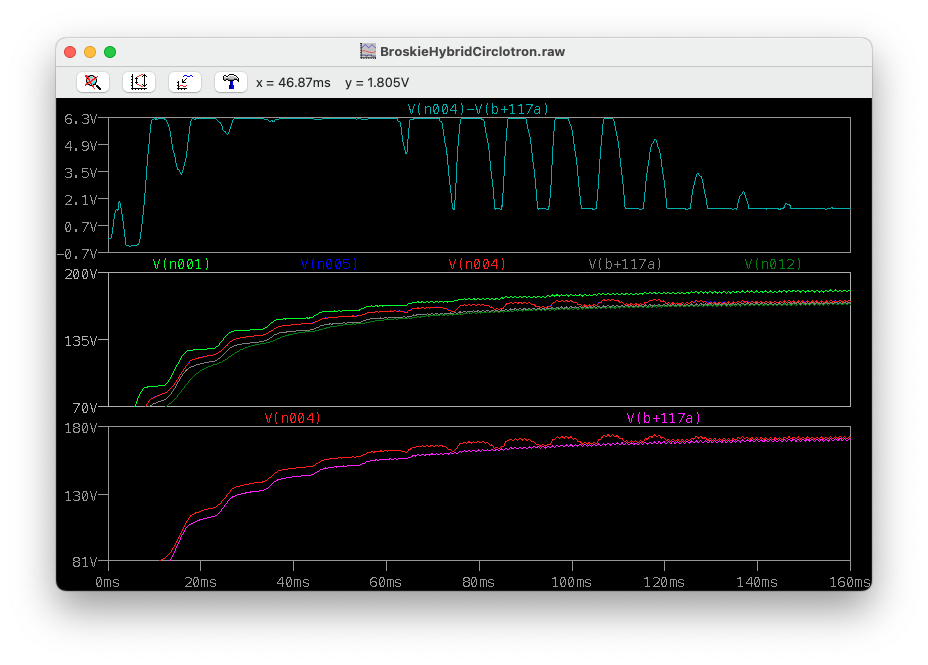Viewport: 928px width, 665px height.
Task: Click the 6.3V top-pane axis label
Action: point(80,120)
